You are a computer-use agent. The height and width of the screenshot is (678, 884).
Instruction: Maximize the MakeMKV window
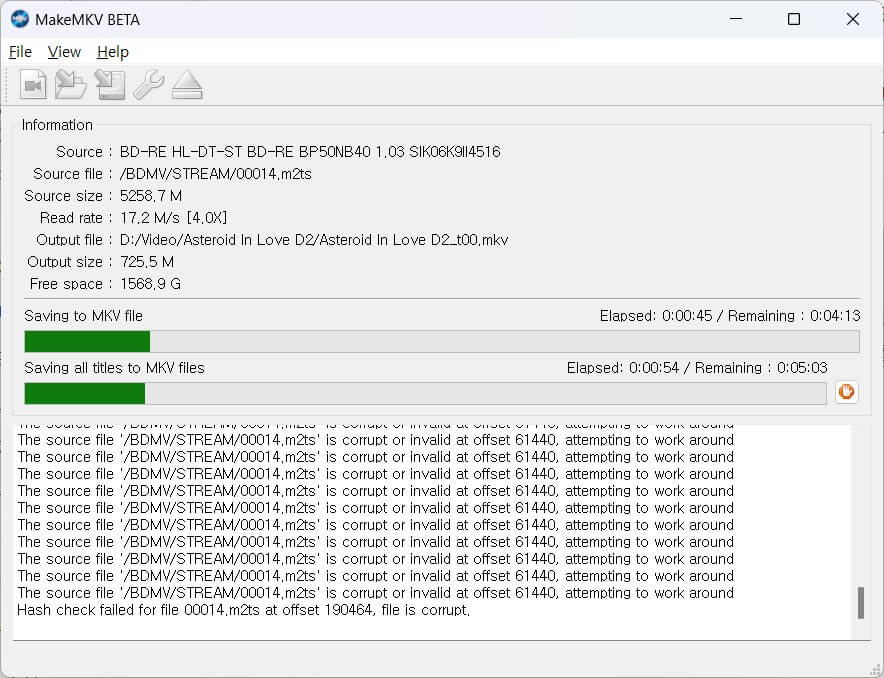794,19
